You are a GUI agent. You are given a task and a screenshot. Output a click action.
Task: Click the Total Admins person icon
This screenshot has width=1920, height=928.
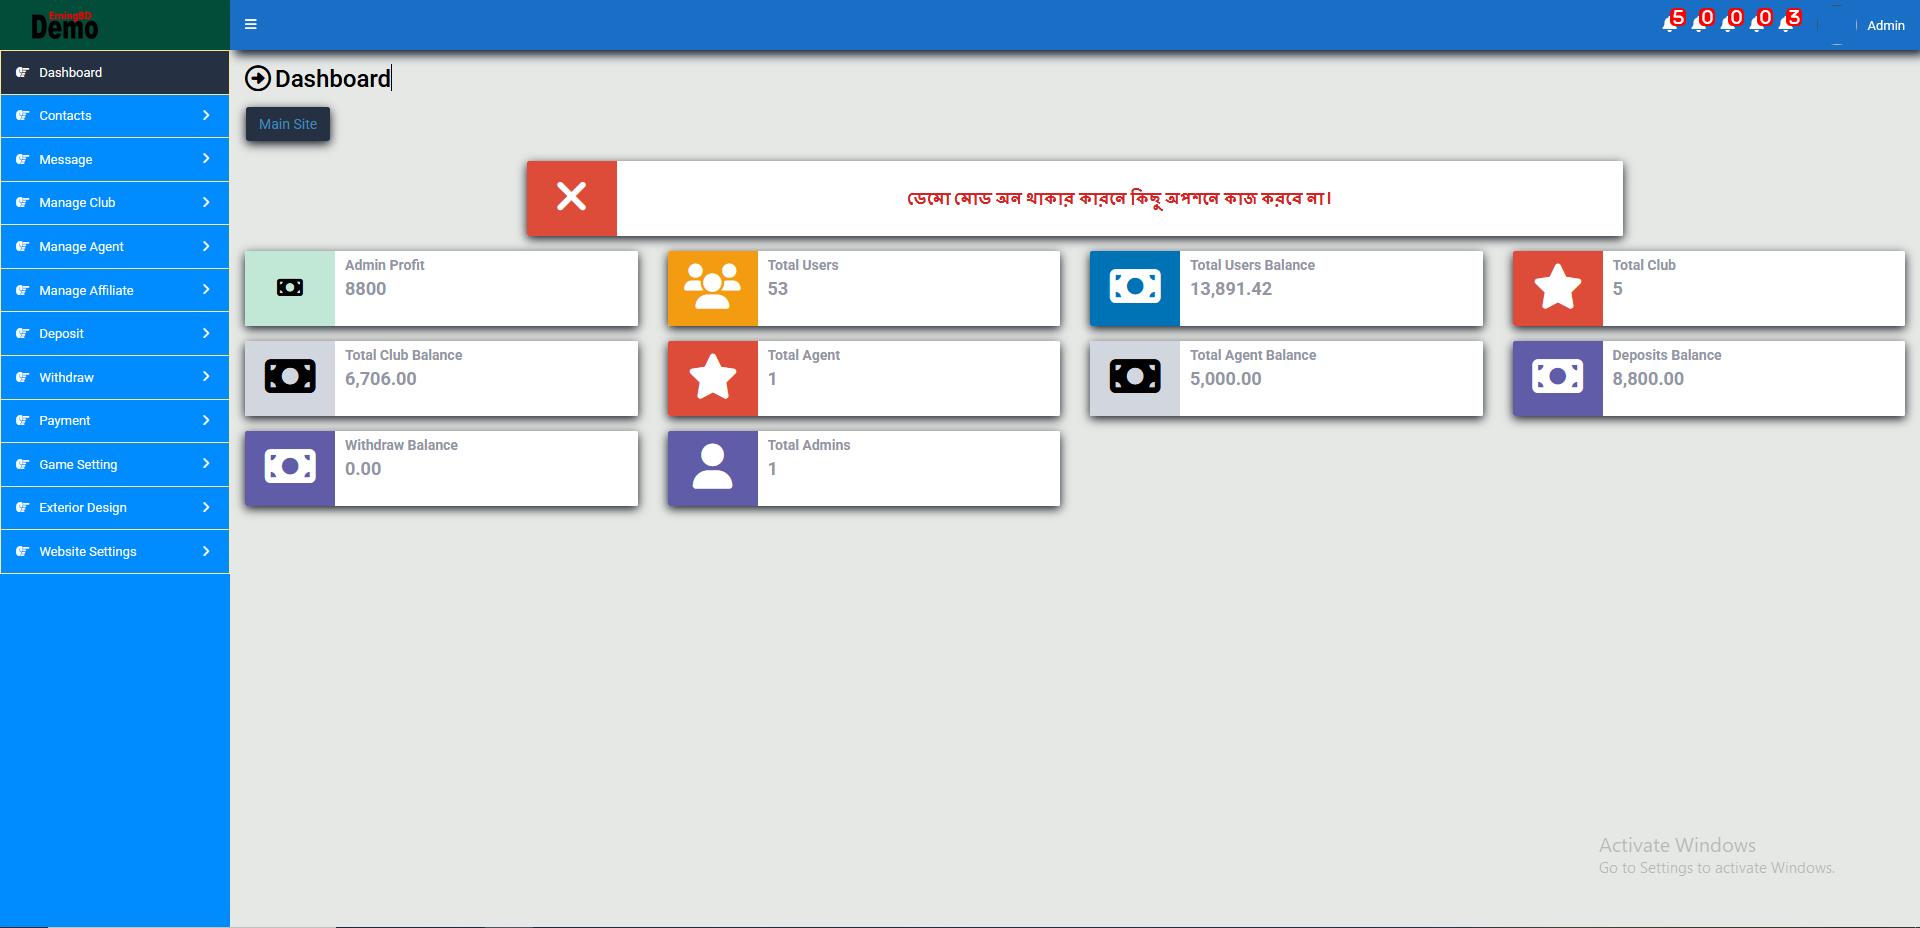click(x=712, y=467)
